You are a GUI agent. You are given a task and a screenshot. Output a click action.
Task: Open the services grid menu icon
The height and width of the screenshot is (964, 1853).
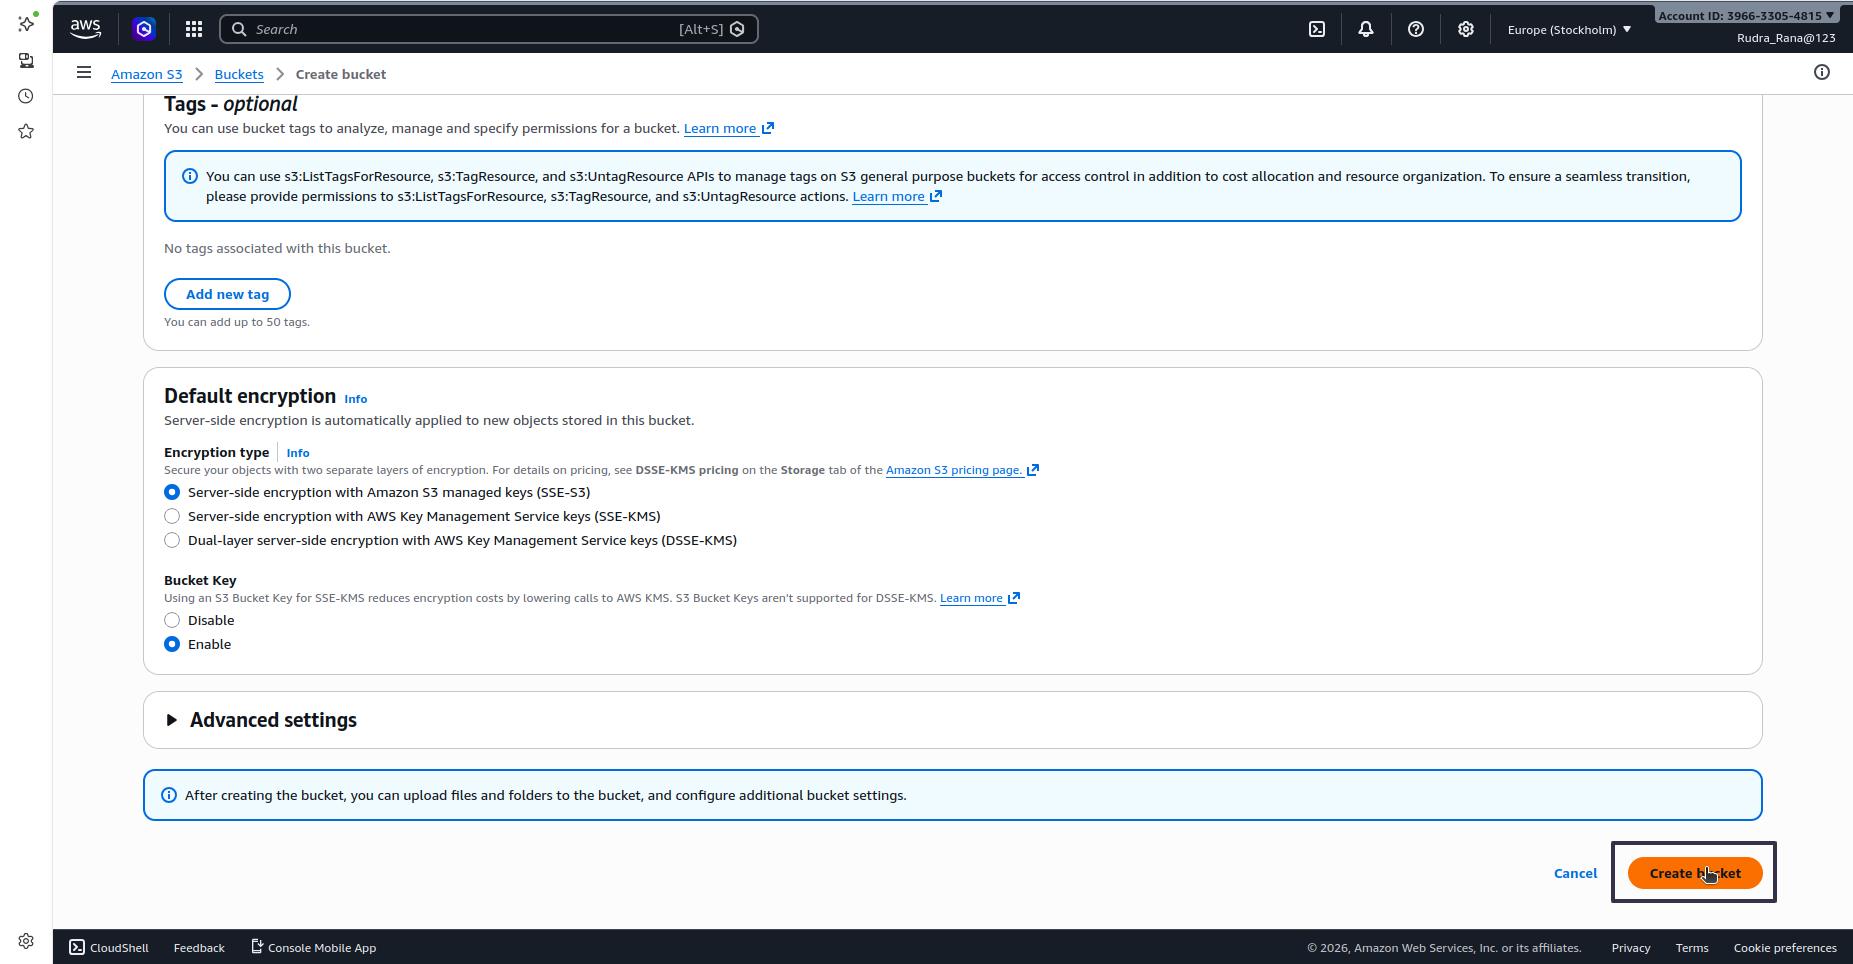pos(194,29)
